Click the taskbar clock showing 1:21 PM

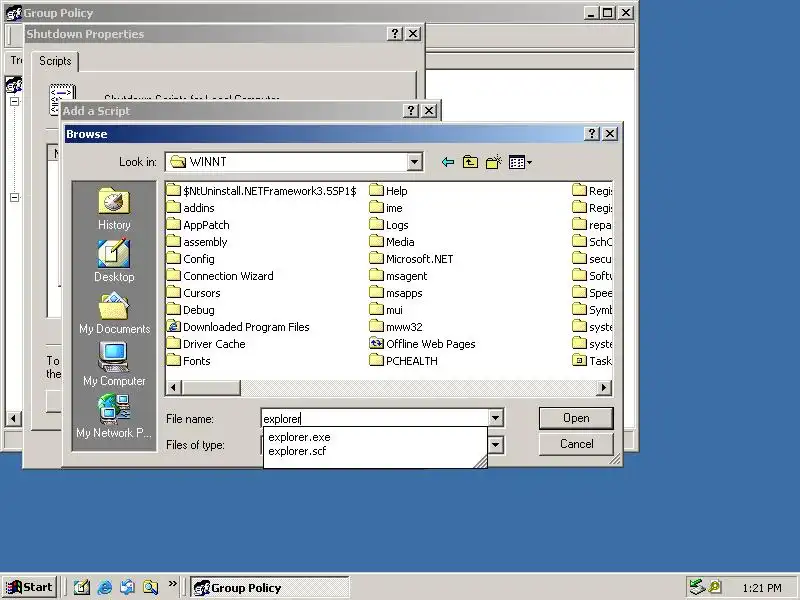762,588
